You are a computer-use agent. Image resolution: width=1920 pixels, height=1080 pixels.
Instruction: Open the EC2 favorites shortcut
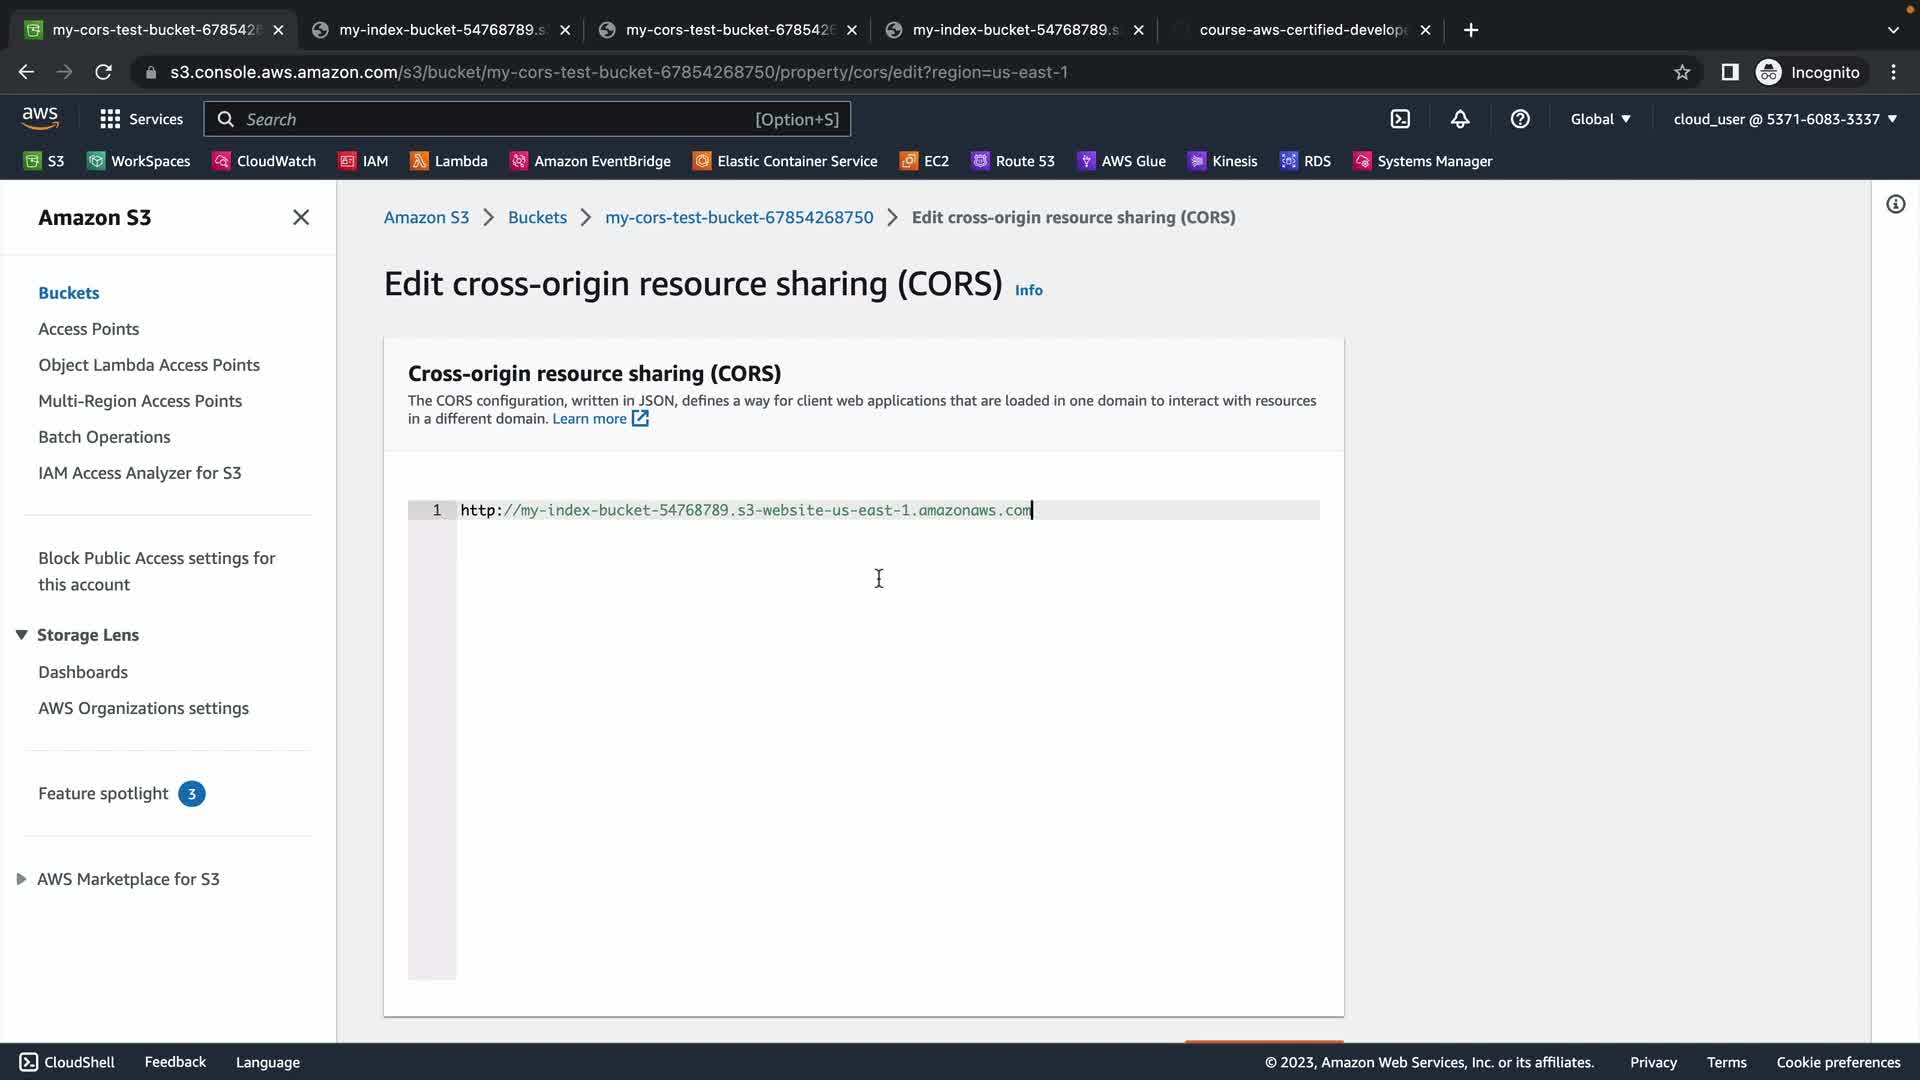pos(924,161)
